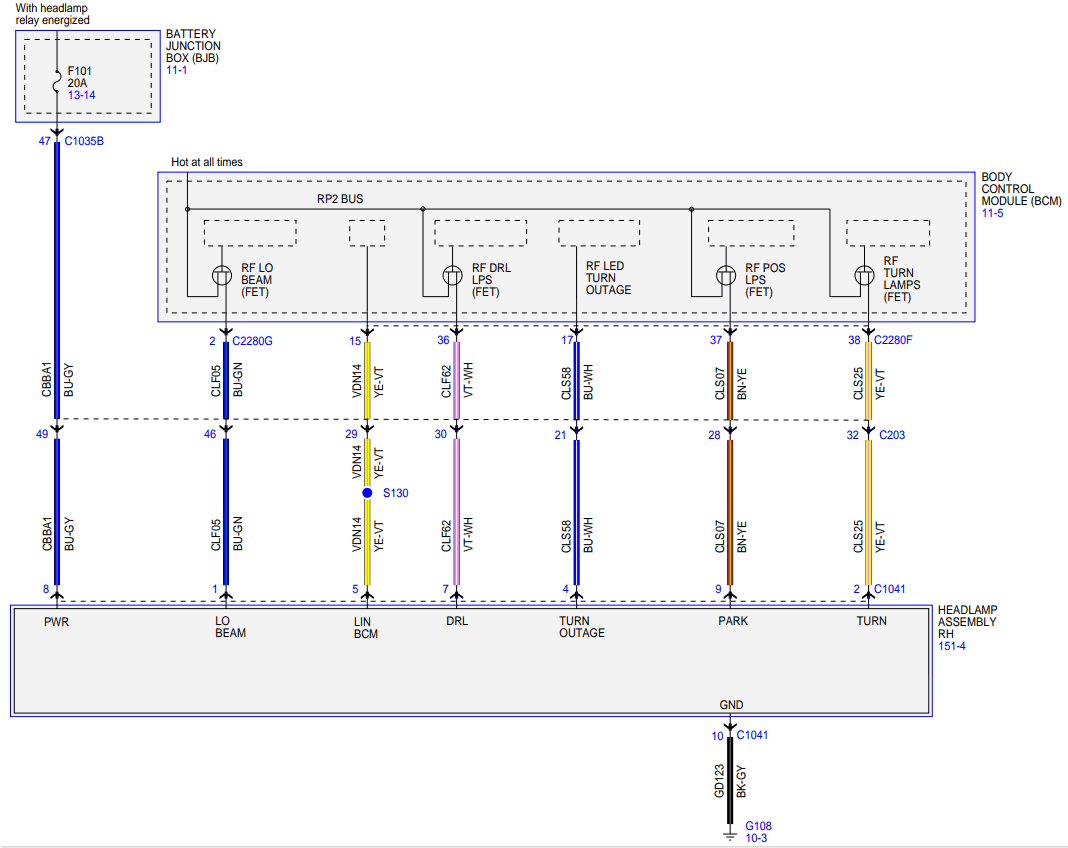Click the RF POS LPS FET symbol
This screenshot has height=848, width=1068.
click(x=726, y=276)
